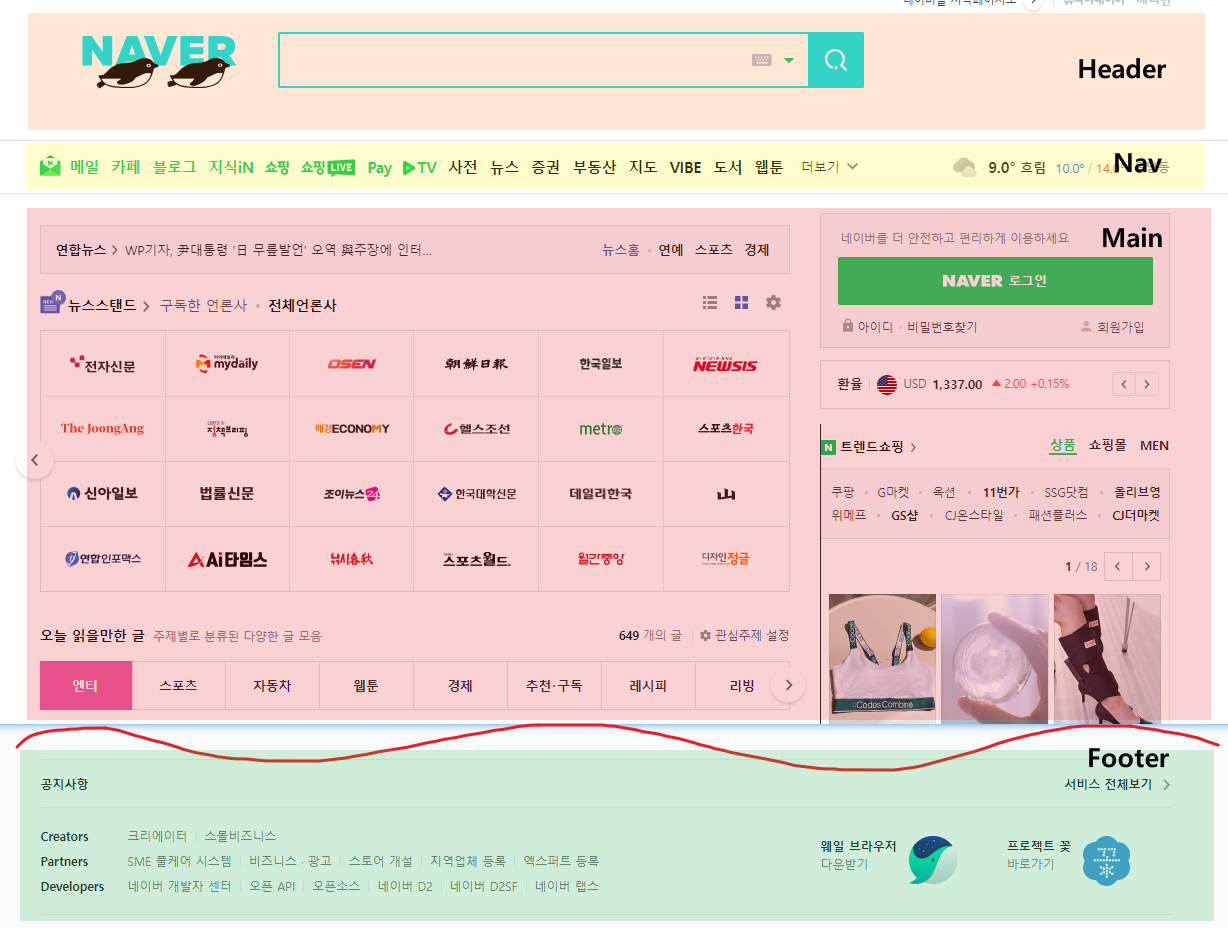The height and width of the screenshot is (928, 1228).
Task: Switch trend shopping to MEN tab
Action: (1154, 446)
